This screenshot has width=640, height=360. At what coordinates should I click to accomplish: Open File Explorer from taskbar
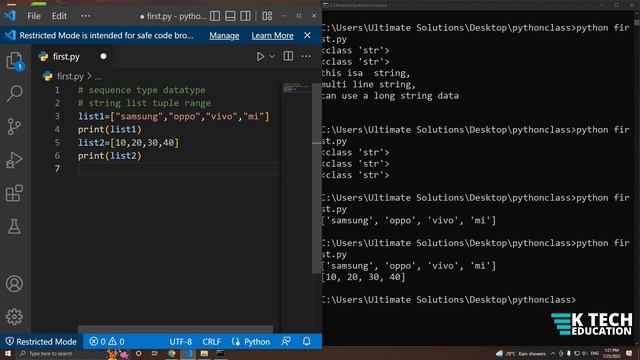(204, 353)
